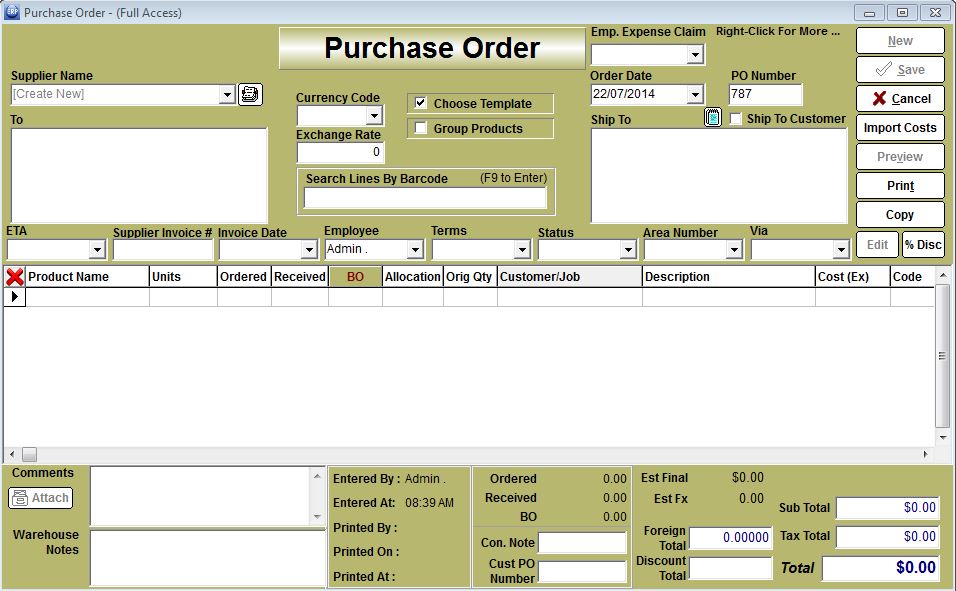Click the BO column header

pos(355,277)
